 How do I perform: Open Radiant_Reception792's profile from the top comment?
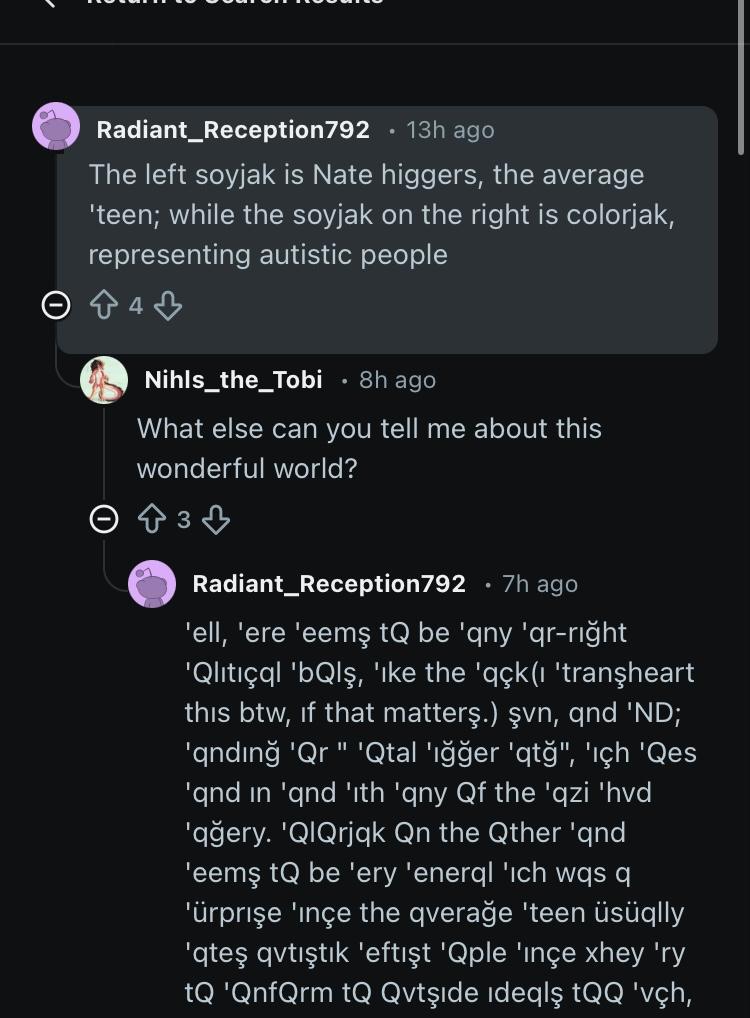coord(233,130)
